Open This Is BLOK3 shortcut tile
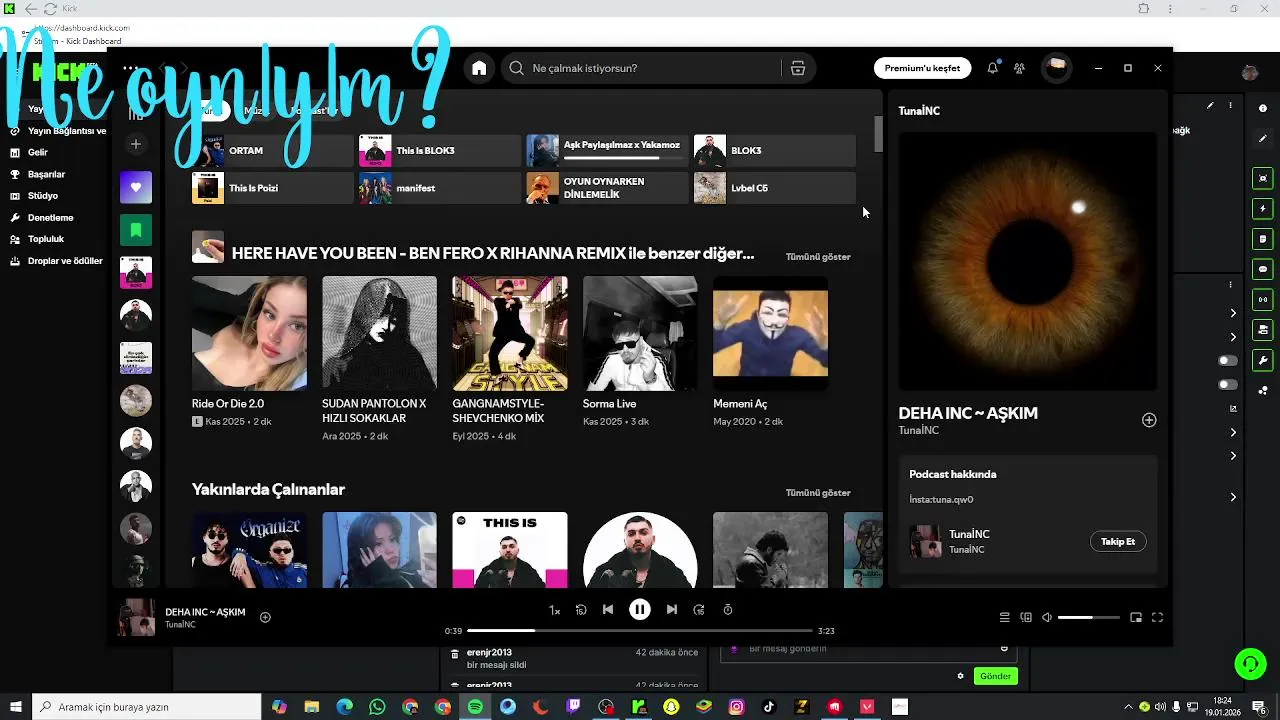 (x=439, y=151)
